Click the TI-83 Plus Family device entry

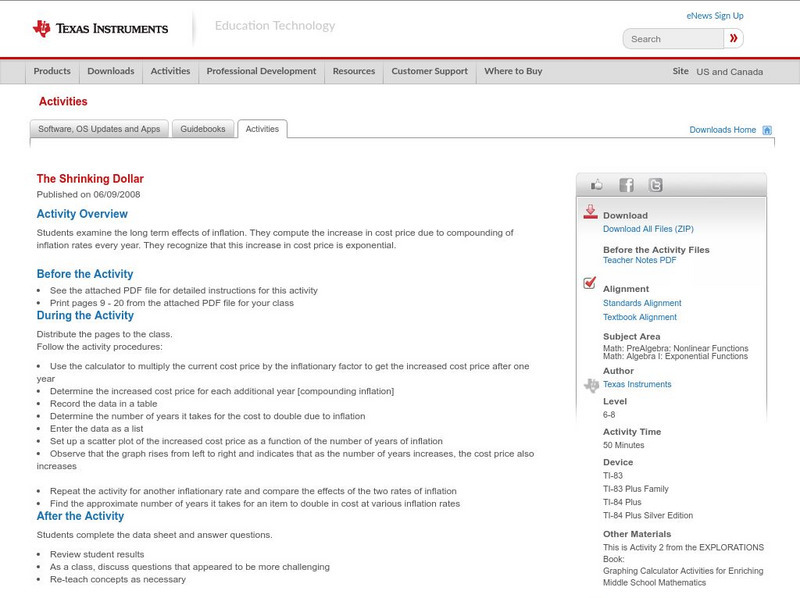pyautogui.click(x=636, y=489)
